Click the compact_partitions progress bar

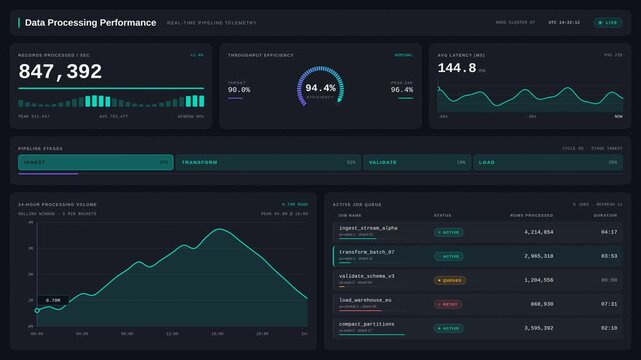coord(372,335)
